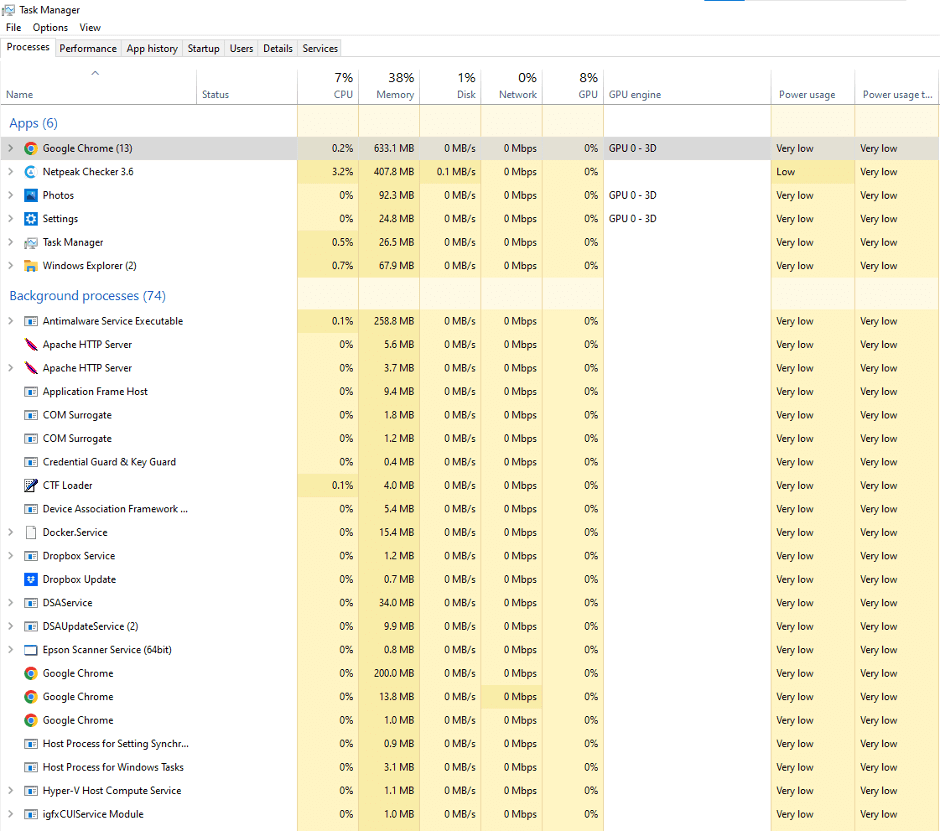This screenshot has width=941, height=831.
Task: Sort by the Network column header
Action: pyautogui.click(x=512, y=86)
